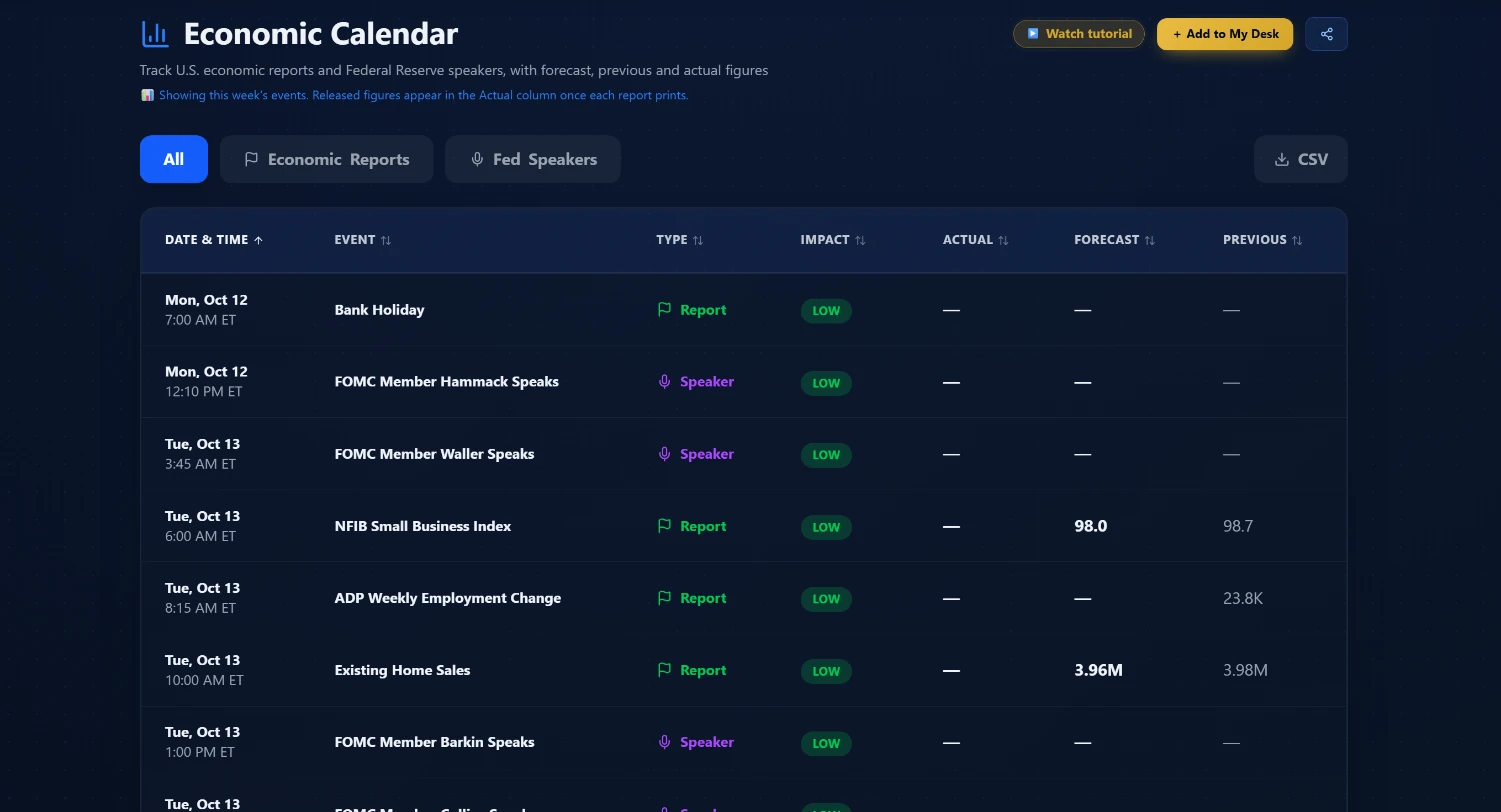This screenshot has width=1501, height=812.
Task: Click the LOW impact badge for Bank Holiday
Action: [826, 311]
